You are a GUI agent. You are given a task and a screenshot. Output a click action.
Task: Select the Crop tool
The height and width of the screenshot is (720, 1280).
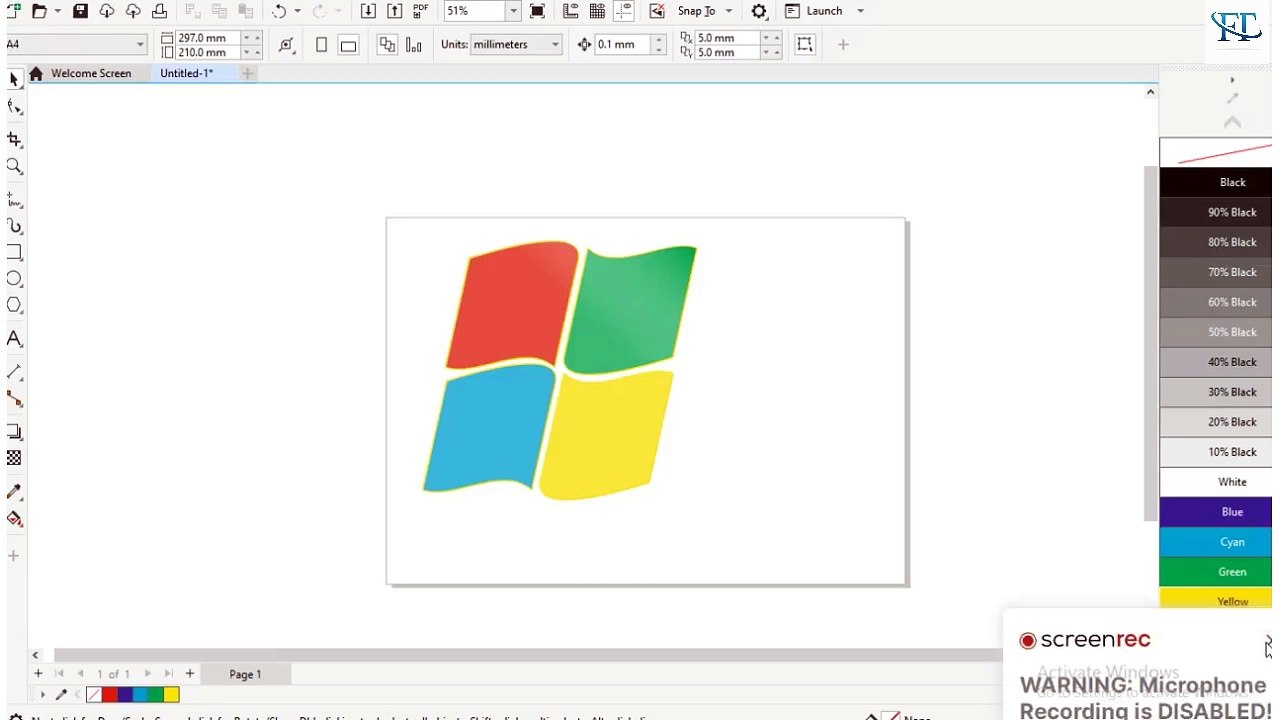(14, 140)
